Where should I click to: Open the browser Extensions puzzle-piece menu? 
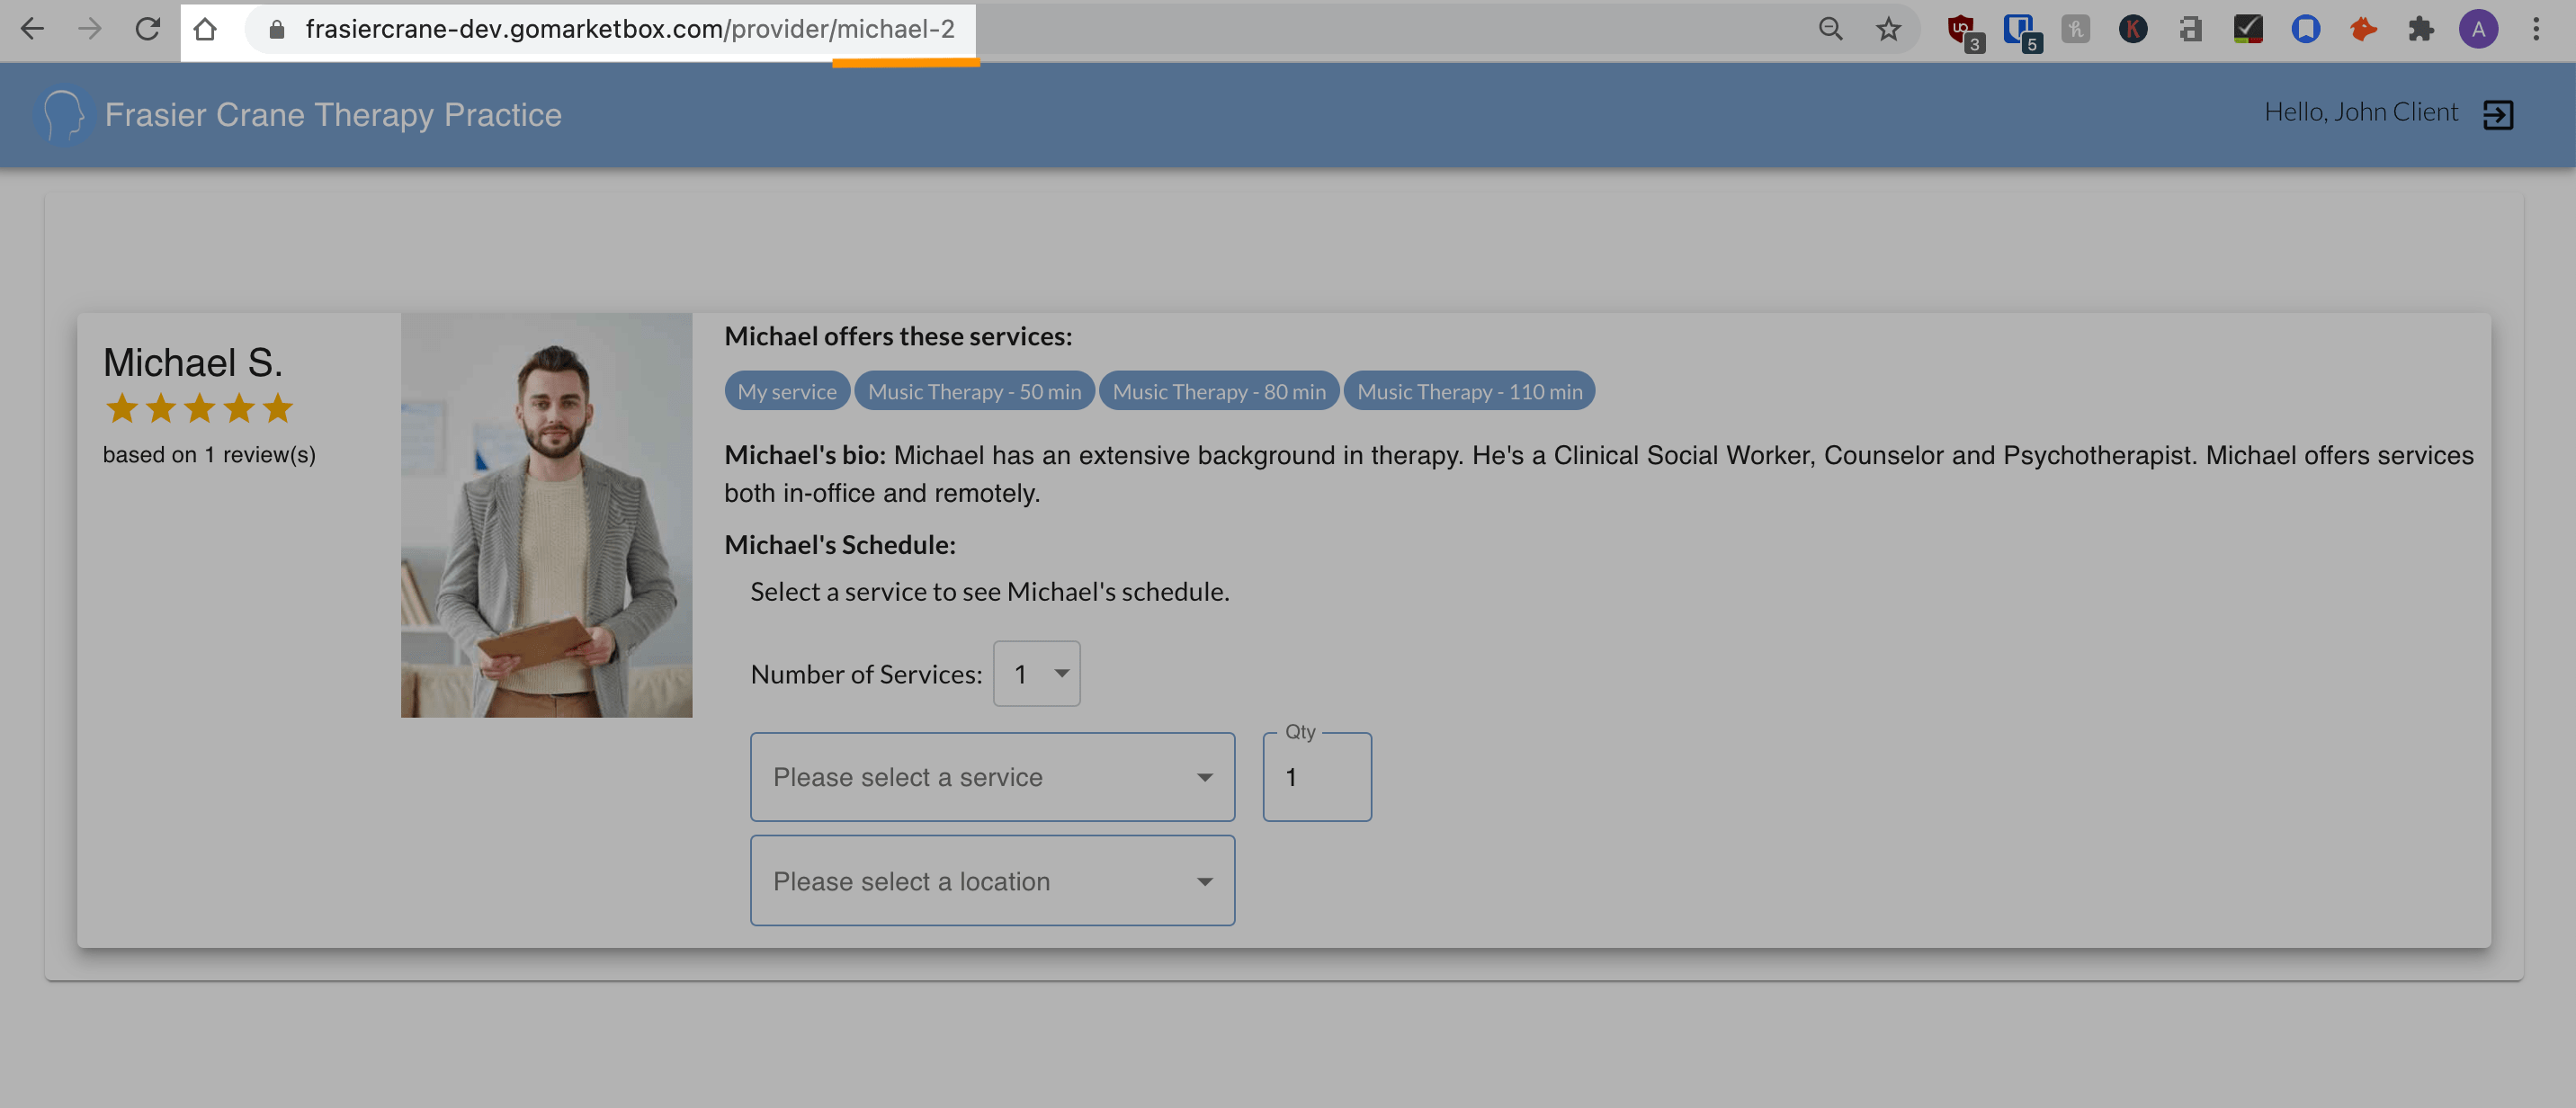(2422, 30)
